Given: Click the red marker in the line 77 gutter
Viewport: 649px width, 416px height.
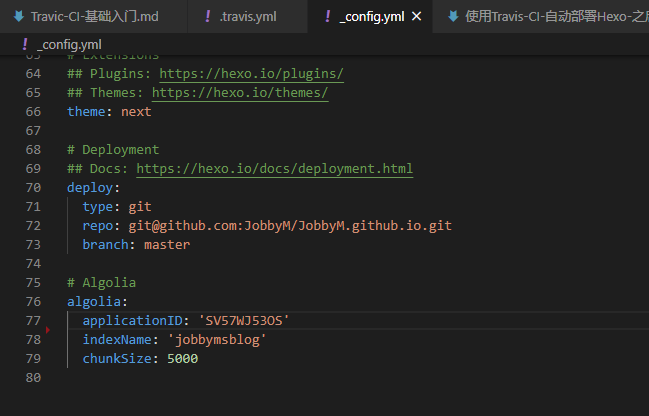Looking at the screenshot, I should point(48,327).
